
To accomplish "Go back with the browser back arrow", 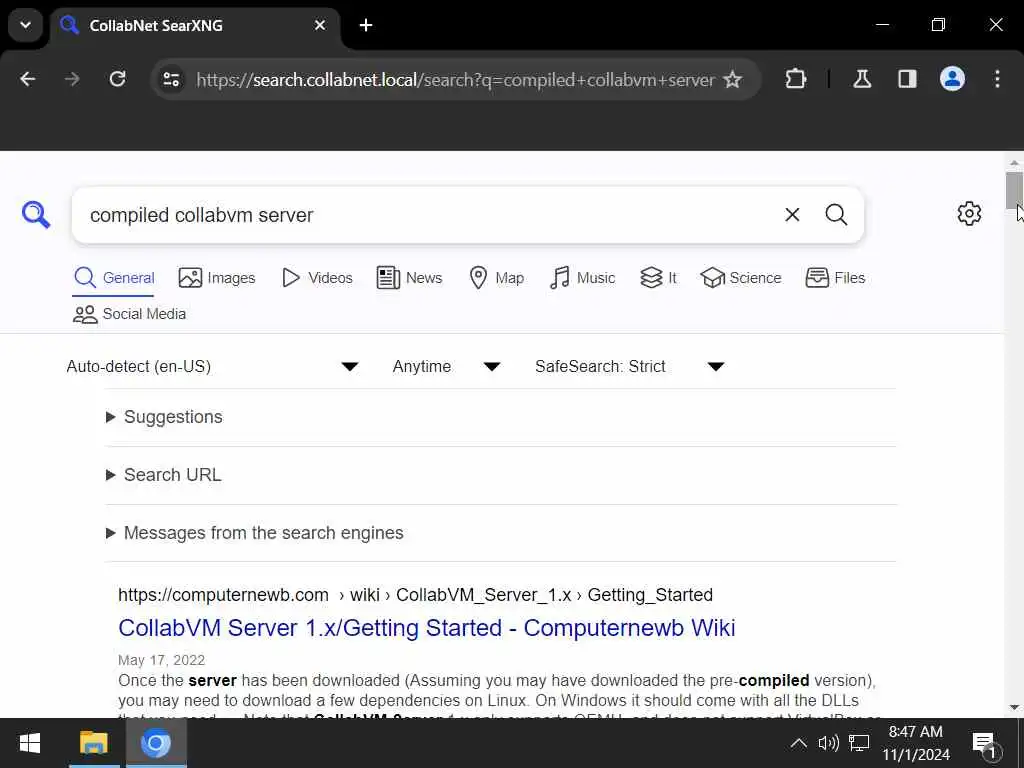I will point(27,79).
